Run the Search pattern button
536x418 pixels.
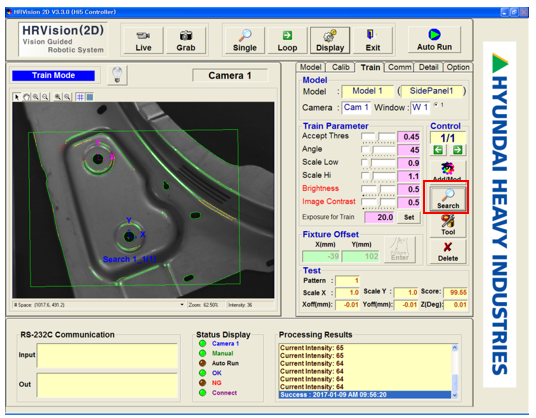pos(447,198)
